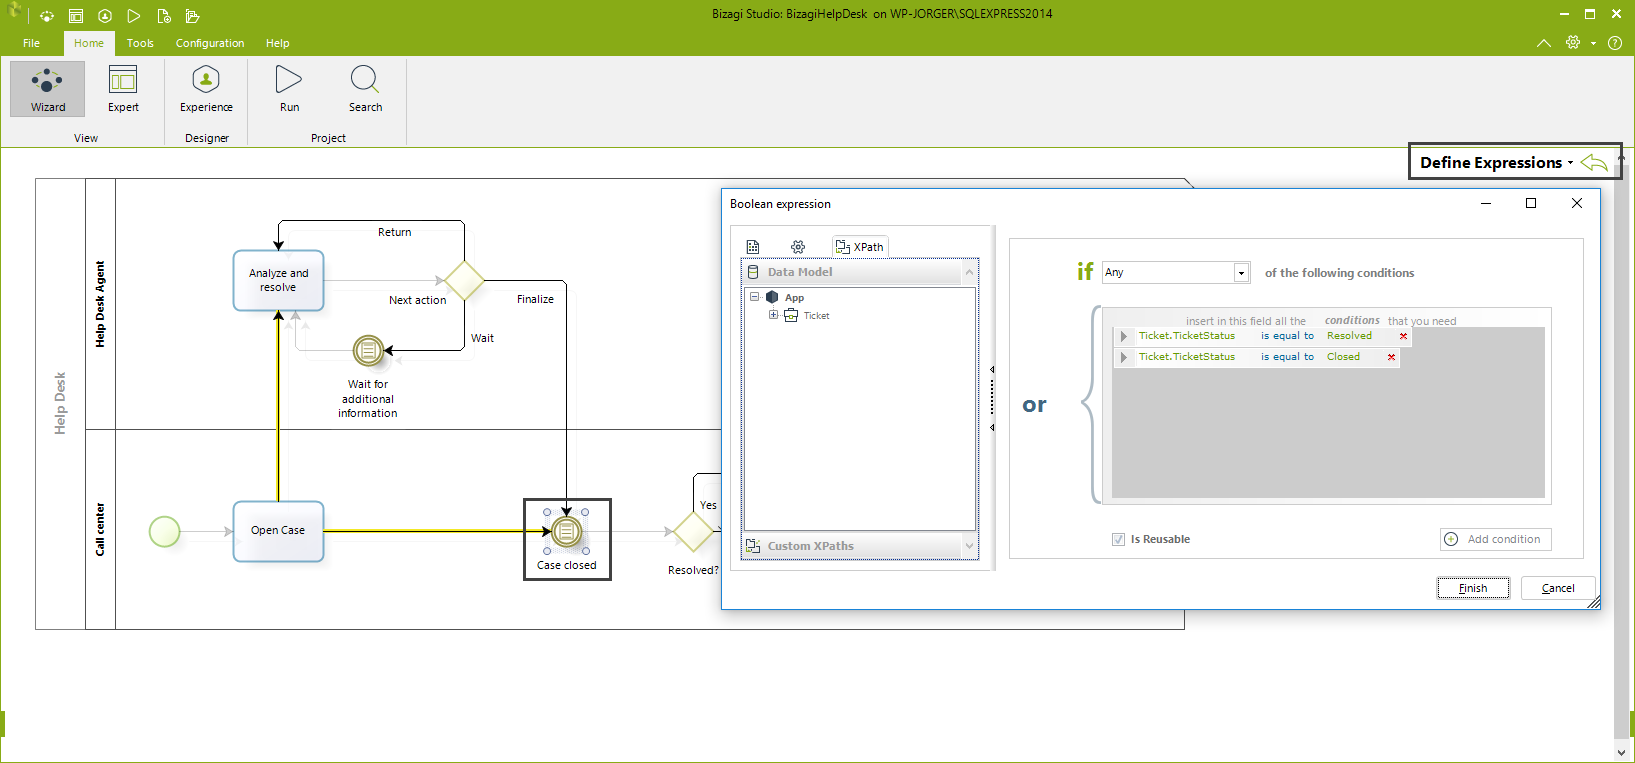Expand the 'Resolved' condition row triangle
Image resolution: width=1635 pixels, height=763 pixels.
1124,336
